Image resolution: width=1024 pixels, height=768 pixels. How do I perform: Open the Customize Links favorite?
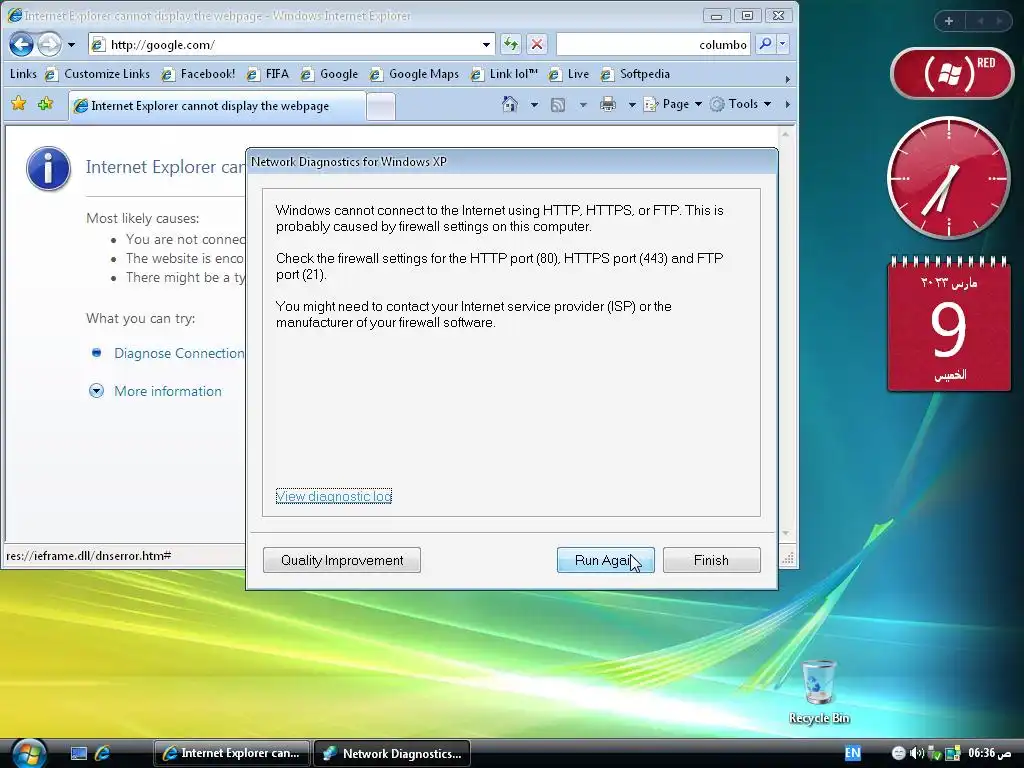(x=97, y=74)
